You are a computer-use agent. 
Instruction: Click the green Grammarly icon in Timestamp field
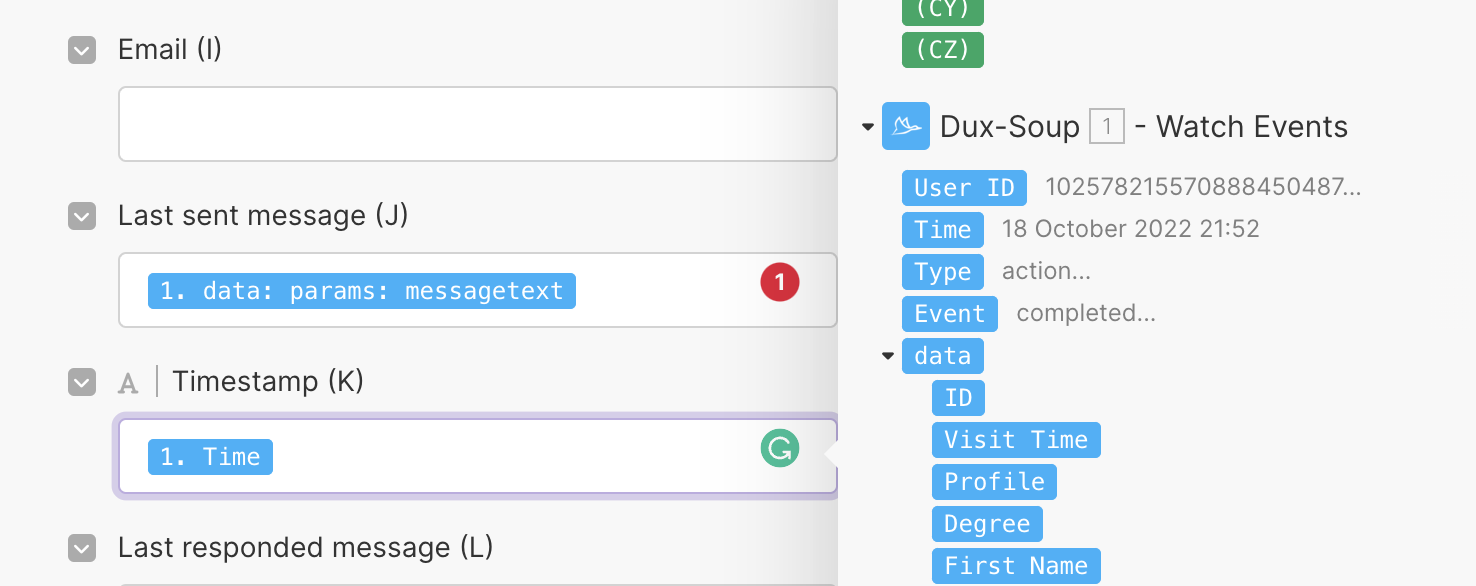(779, 448)
